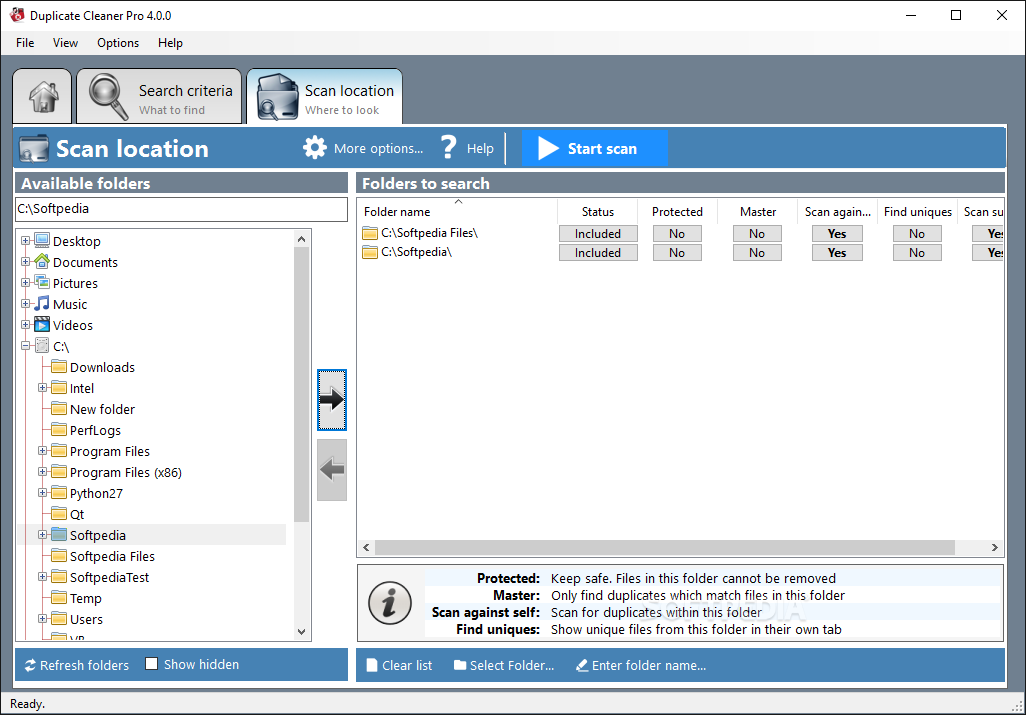Click Clear list
This screenshot has height=715, width=1026.
[x=399, y=665]
